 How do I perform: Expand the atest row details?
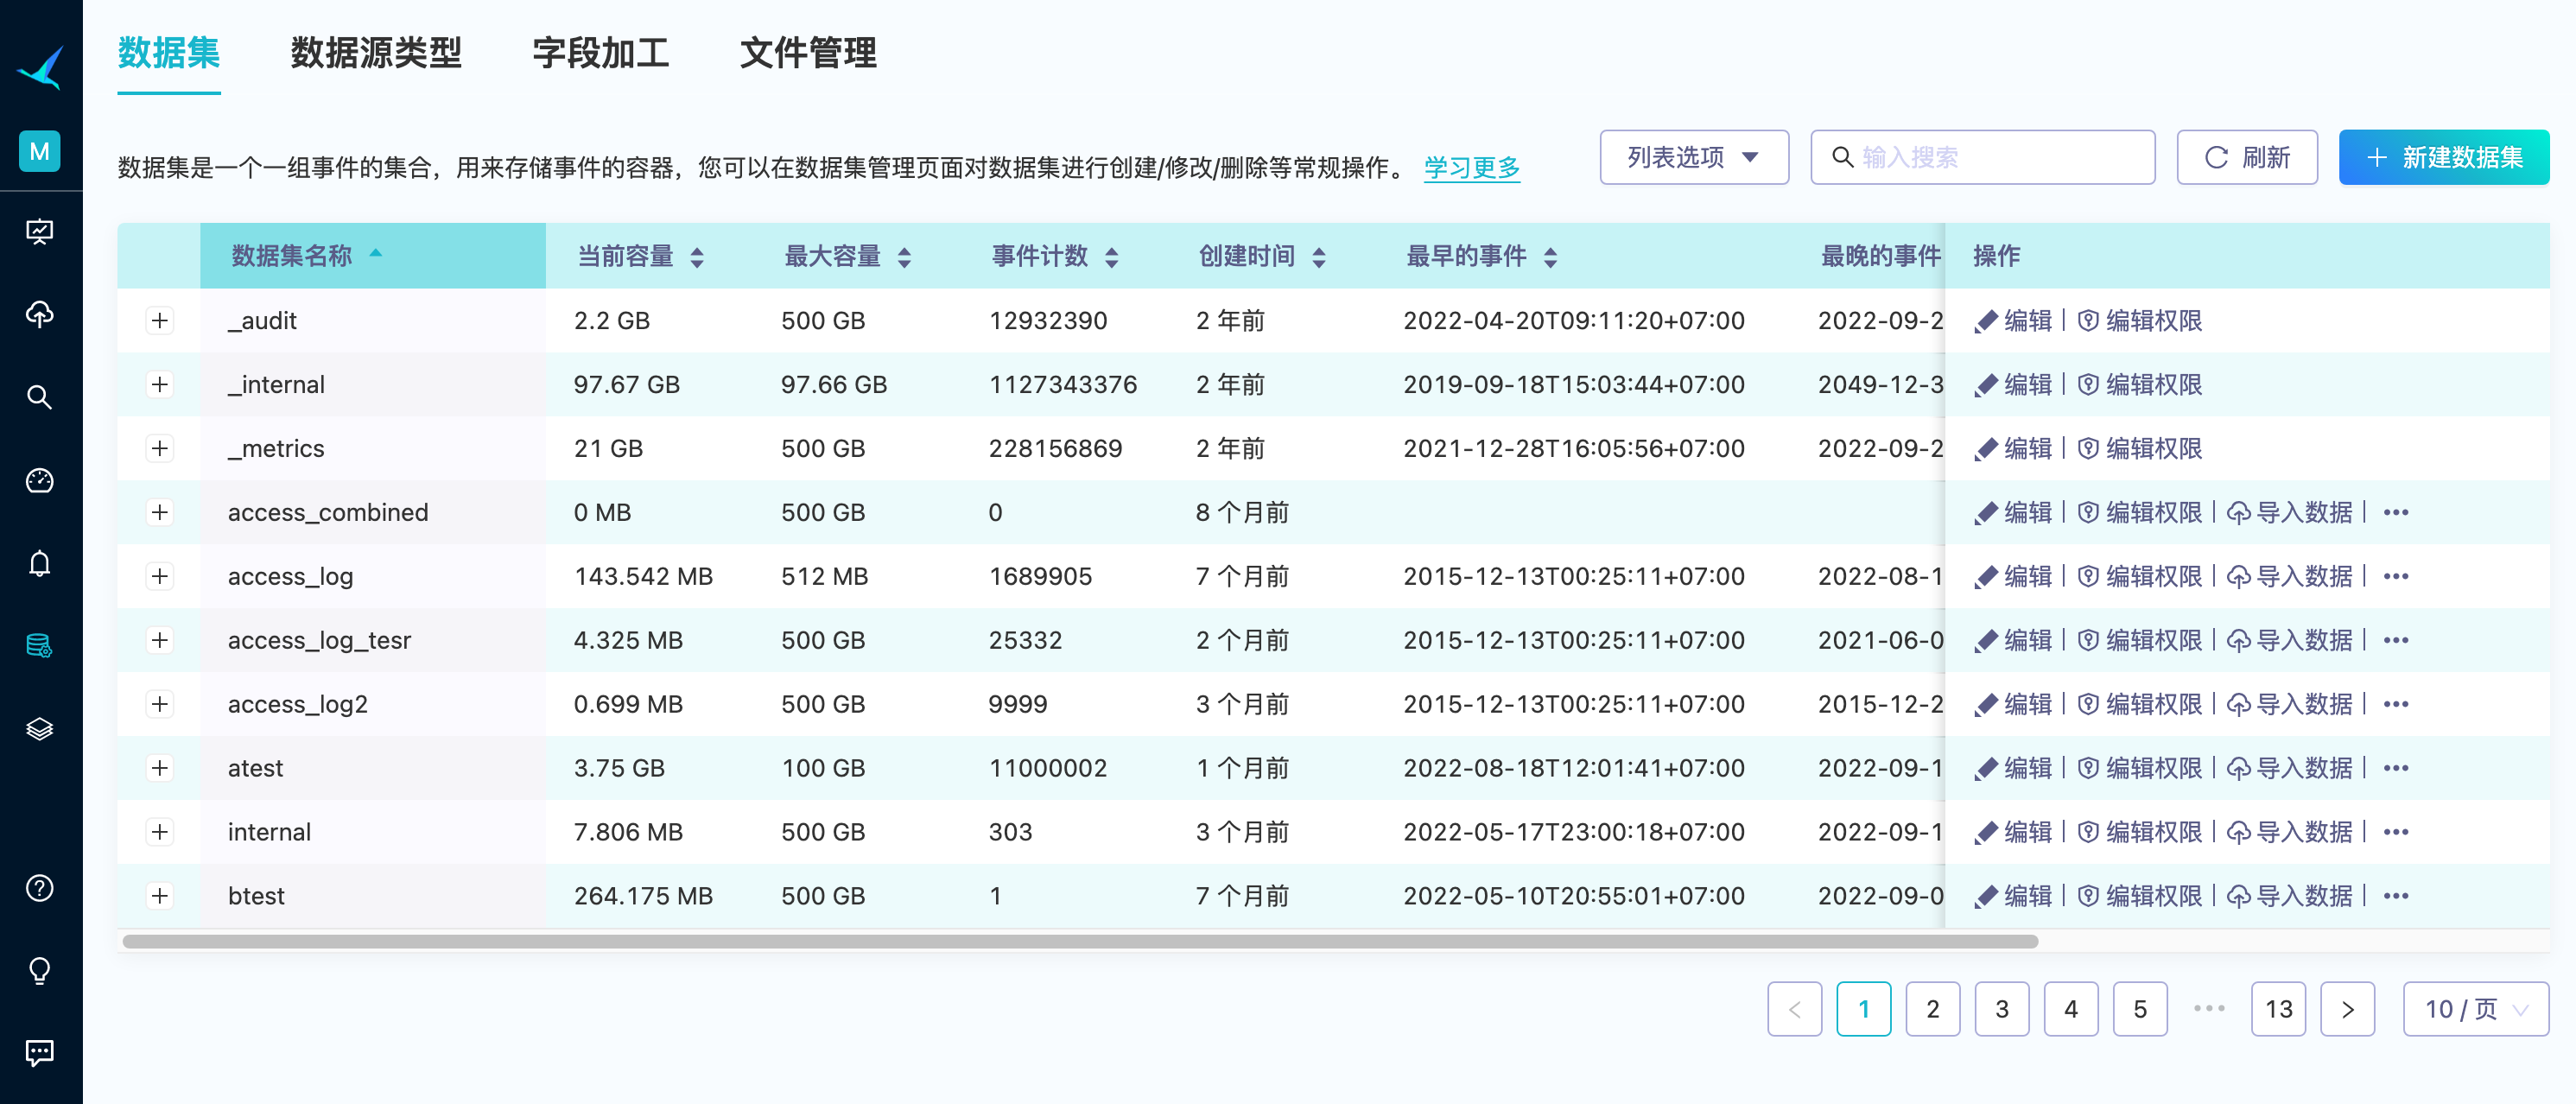click(x=160, y=768)
